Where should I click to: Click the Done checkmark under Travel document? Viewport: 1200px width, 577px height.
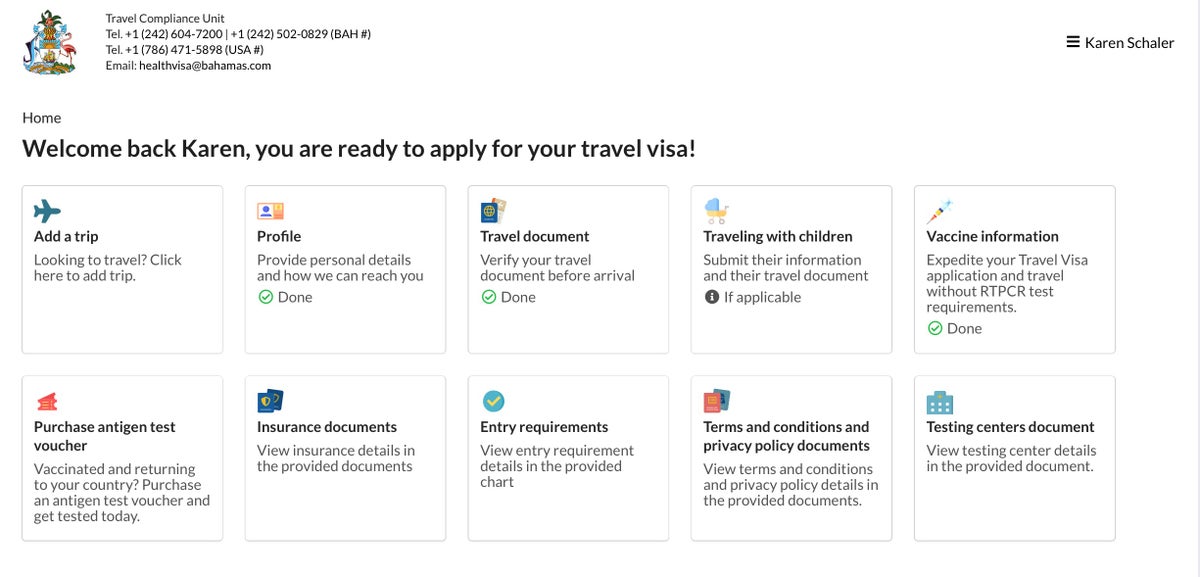tap(489, 297)
